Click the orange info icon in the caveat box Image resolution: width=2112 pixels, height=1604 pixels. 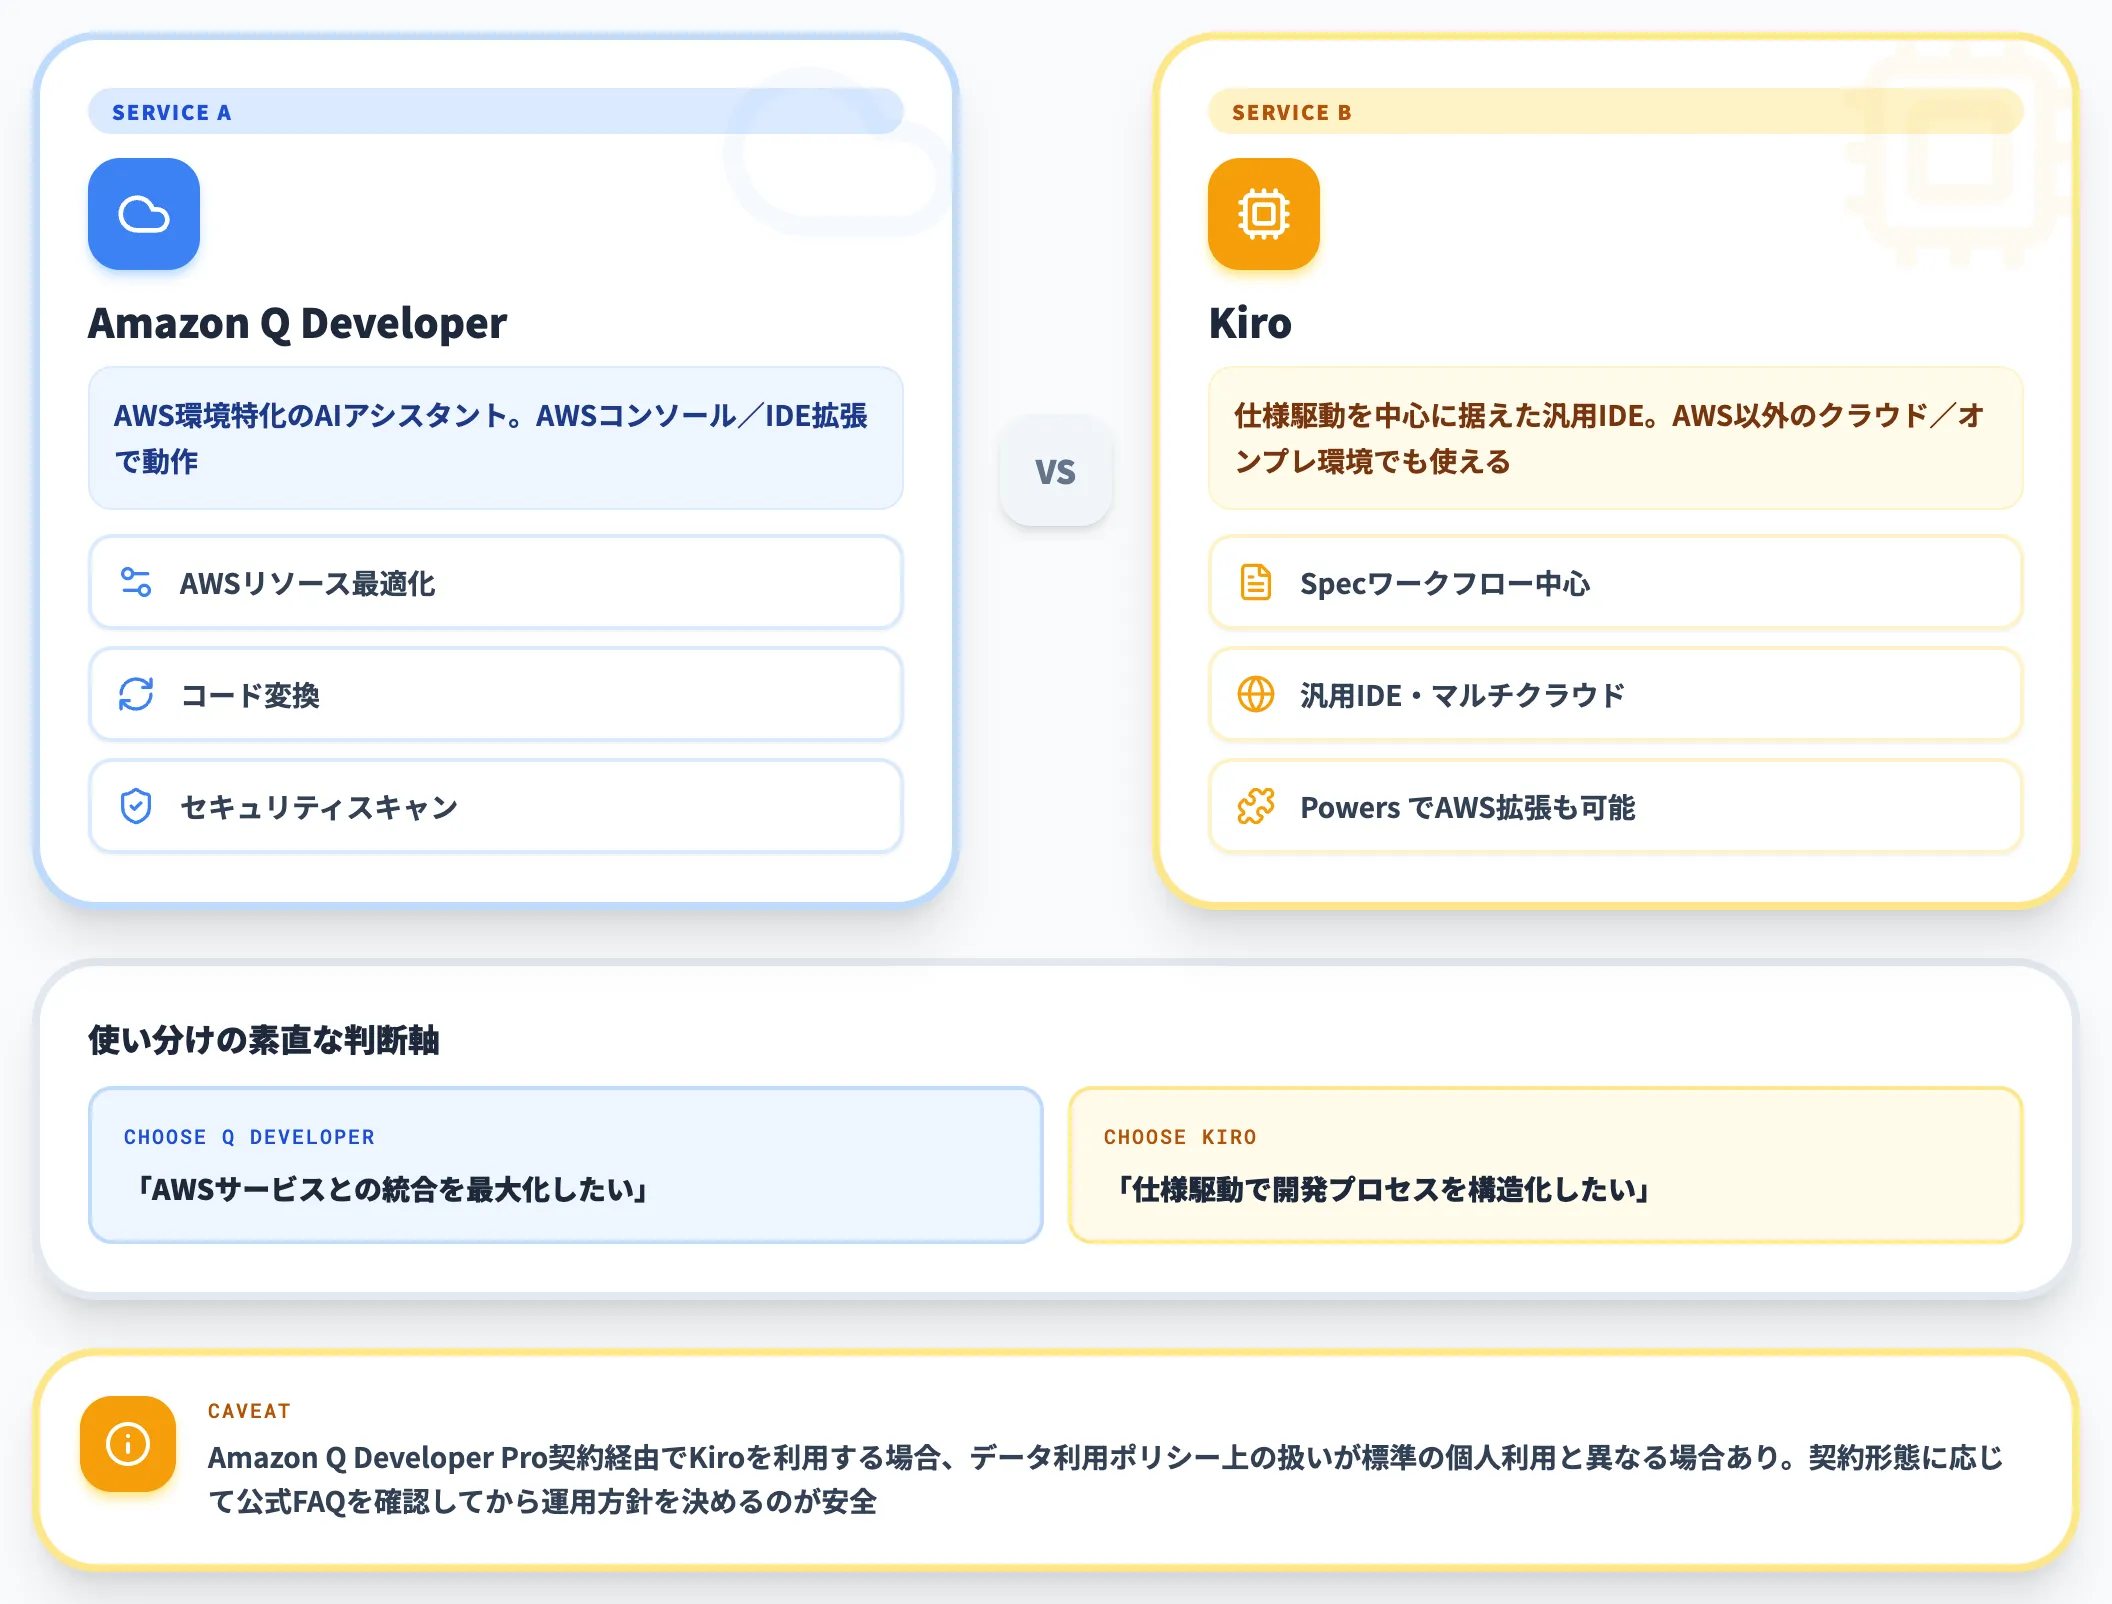point(128,1444)
